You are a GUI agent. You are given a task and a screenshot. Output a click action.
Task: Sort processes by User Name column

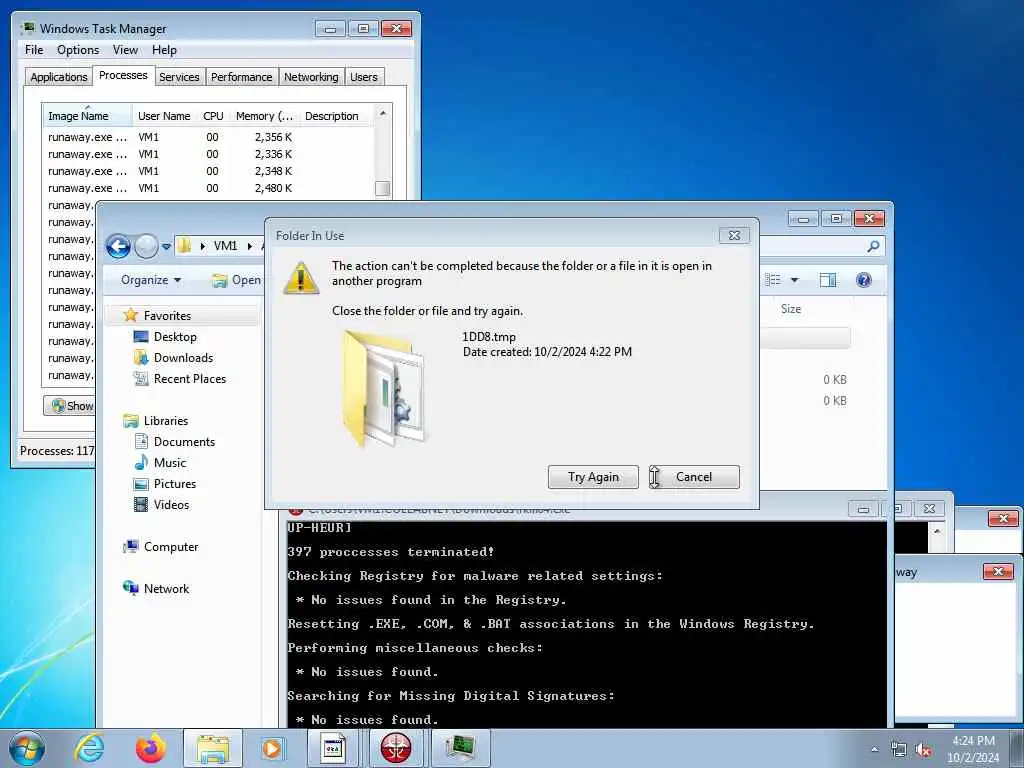click(x=164, y=116)
